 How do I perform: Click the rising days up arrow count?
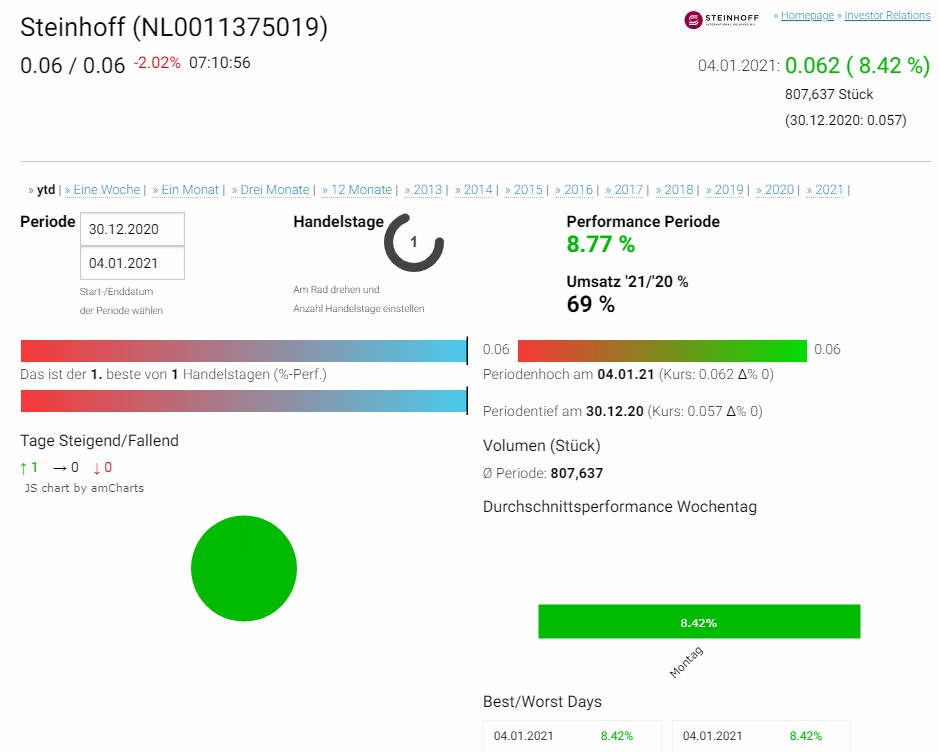[29, 468]
